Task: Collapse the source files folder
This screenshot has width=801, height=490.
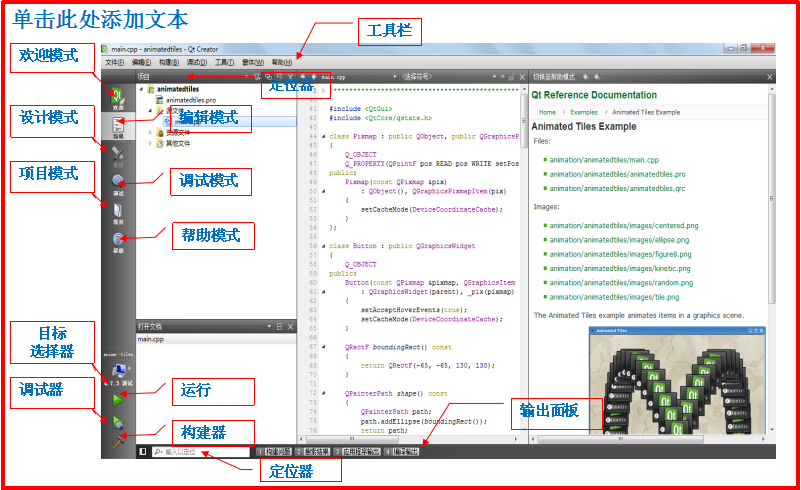Action: point(150,110)
